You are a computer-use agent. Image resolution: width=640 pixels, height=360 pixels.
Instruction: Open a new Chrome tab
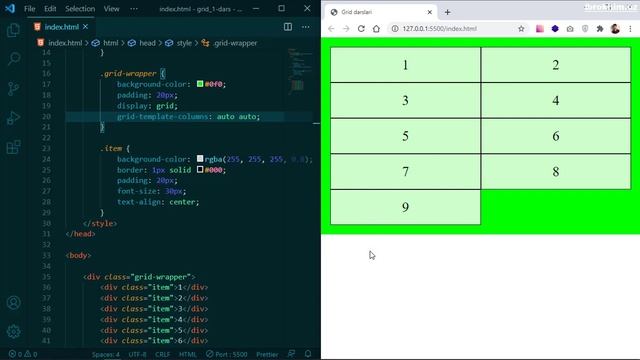click(x=447, y=12)
